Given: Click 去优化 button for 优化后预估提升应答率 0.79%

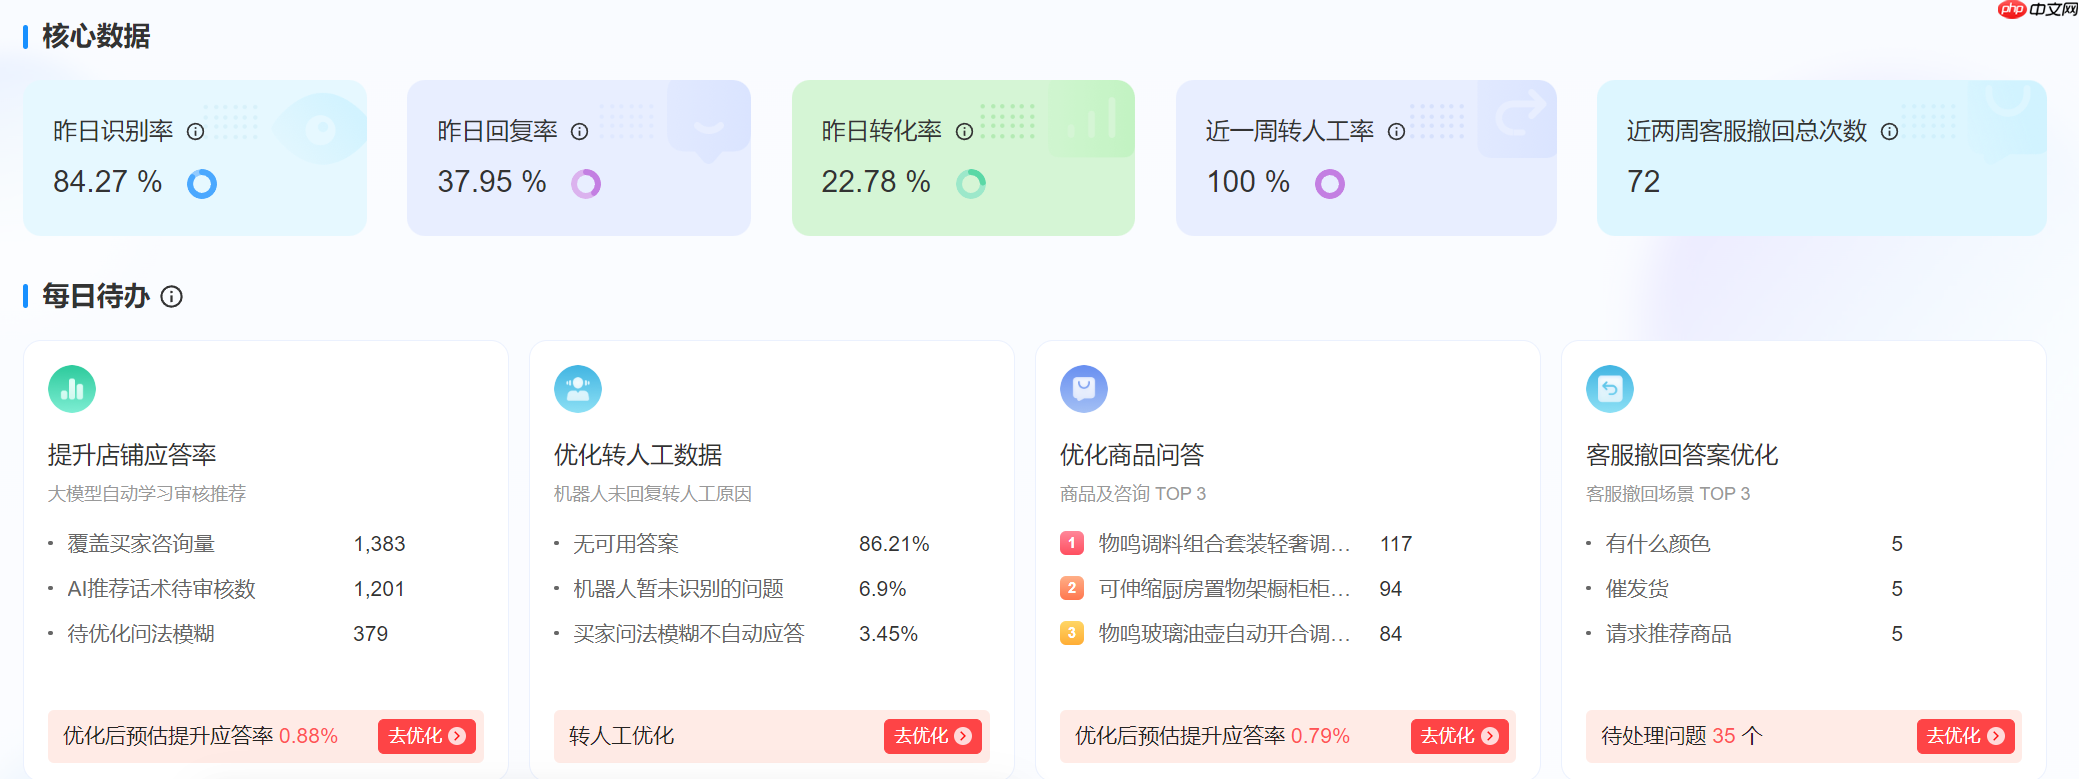Looking at the screenshot, I should (1459, 736).
